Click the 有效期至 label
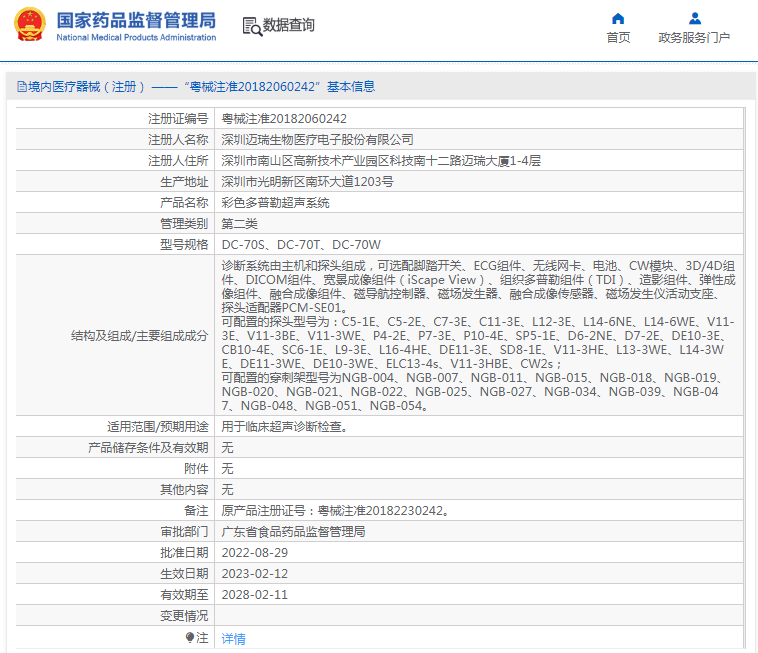This screenshot has height=653, width=758. 184,595
